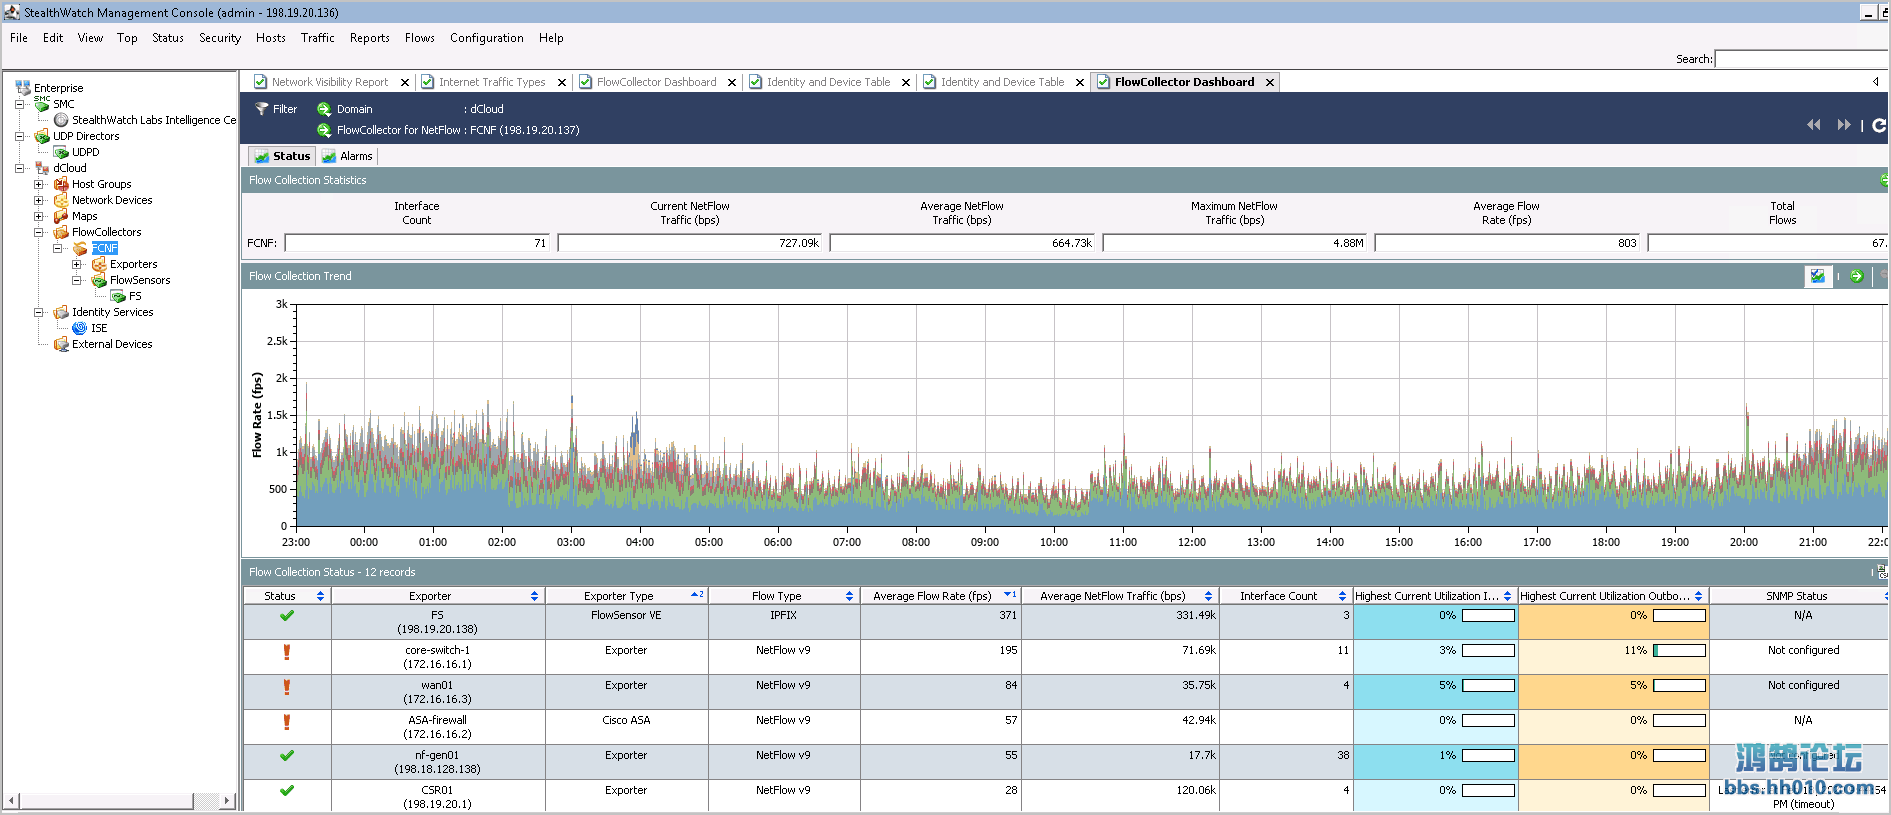This screenshot has height=815, width=1891.
Task: Select the nf-gen01 (198.18.128.138) exporter row
Action: click(1065, 762)
